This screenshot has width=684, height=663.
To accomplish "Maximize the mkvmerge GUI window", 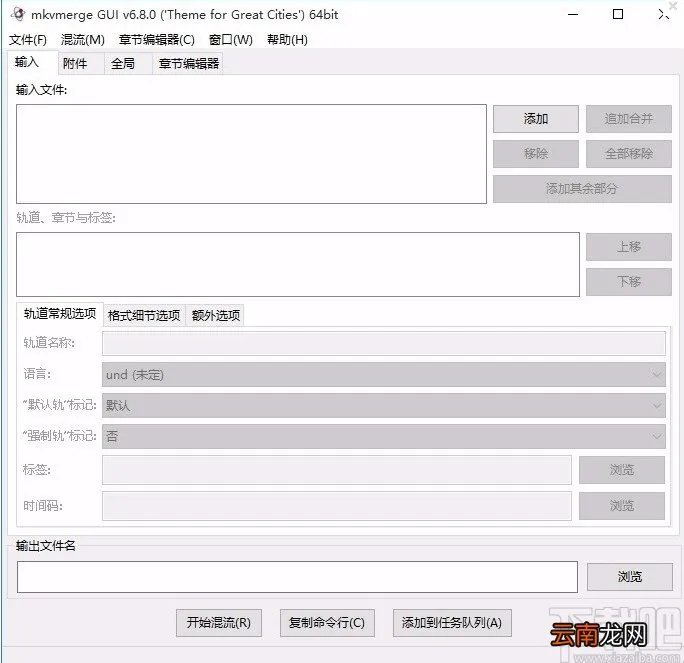I will click(x=618, y=14).
